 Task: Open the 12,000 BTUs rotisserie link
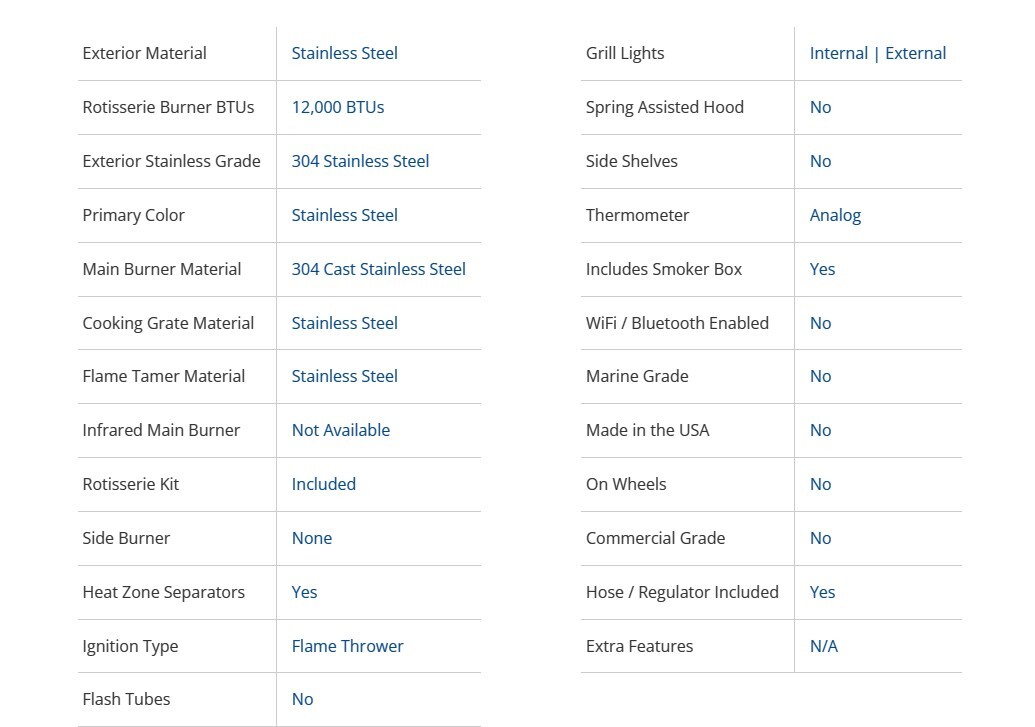(x=337, y=107)
